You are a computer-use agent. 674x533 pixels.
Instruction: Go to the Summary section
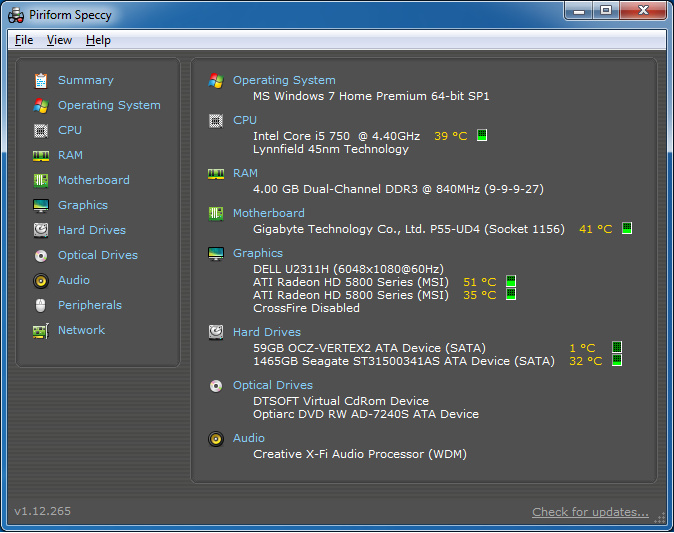click(x=86, y=80)
